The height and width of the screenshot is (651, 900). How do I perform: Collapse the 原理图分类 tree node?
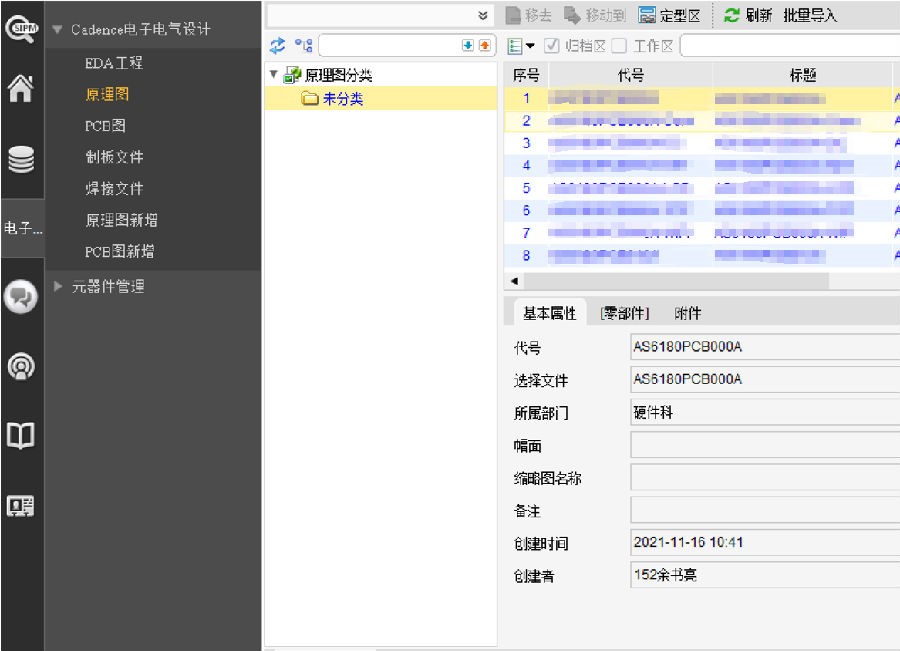tap(274, 75)
